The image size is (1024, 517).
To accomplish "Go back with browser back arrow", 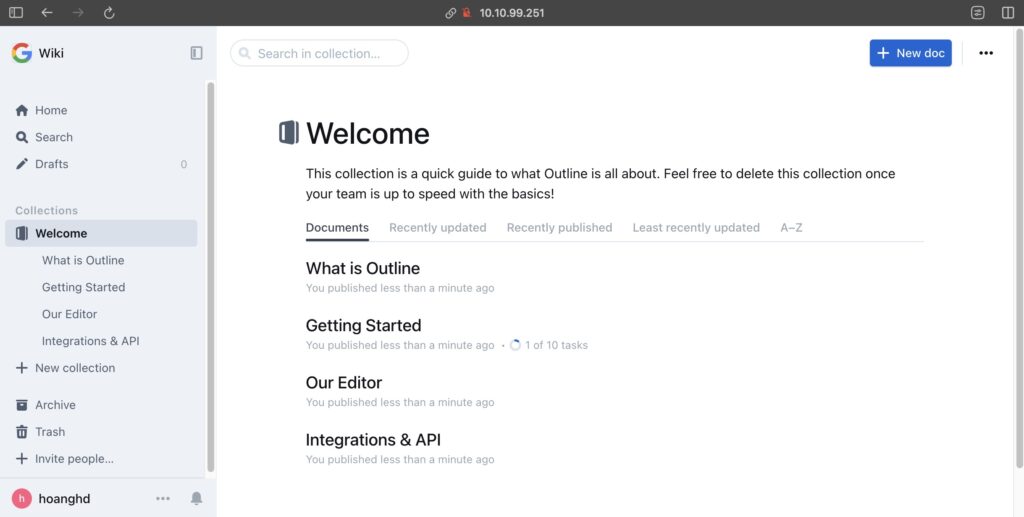I will tap(47, 12).
